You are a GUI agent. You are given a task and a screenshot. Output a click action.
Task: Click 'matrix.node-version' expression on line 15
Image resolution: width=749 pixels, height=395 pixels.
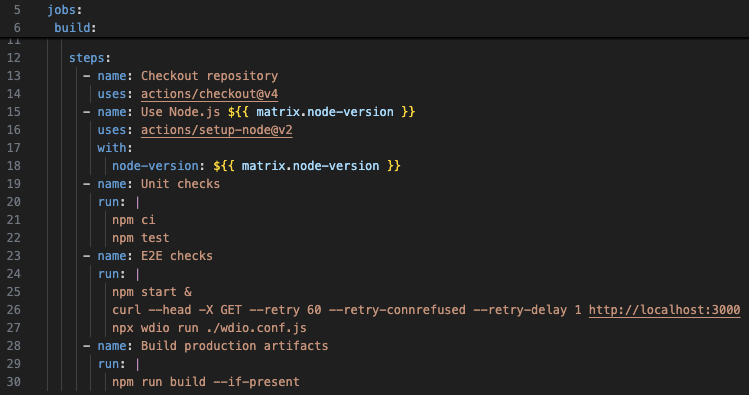325,112
